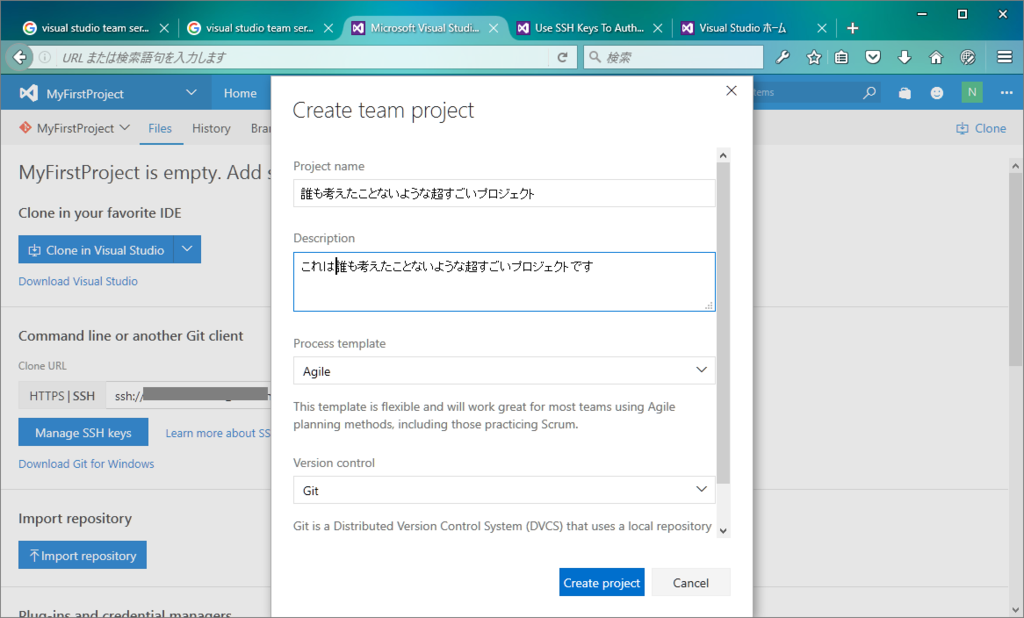Click the globe extension icon in toolbar
This screenshot has height=618, width=1024.
pos(967,57)
